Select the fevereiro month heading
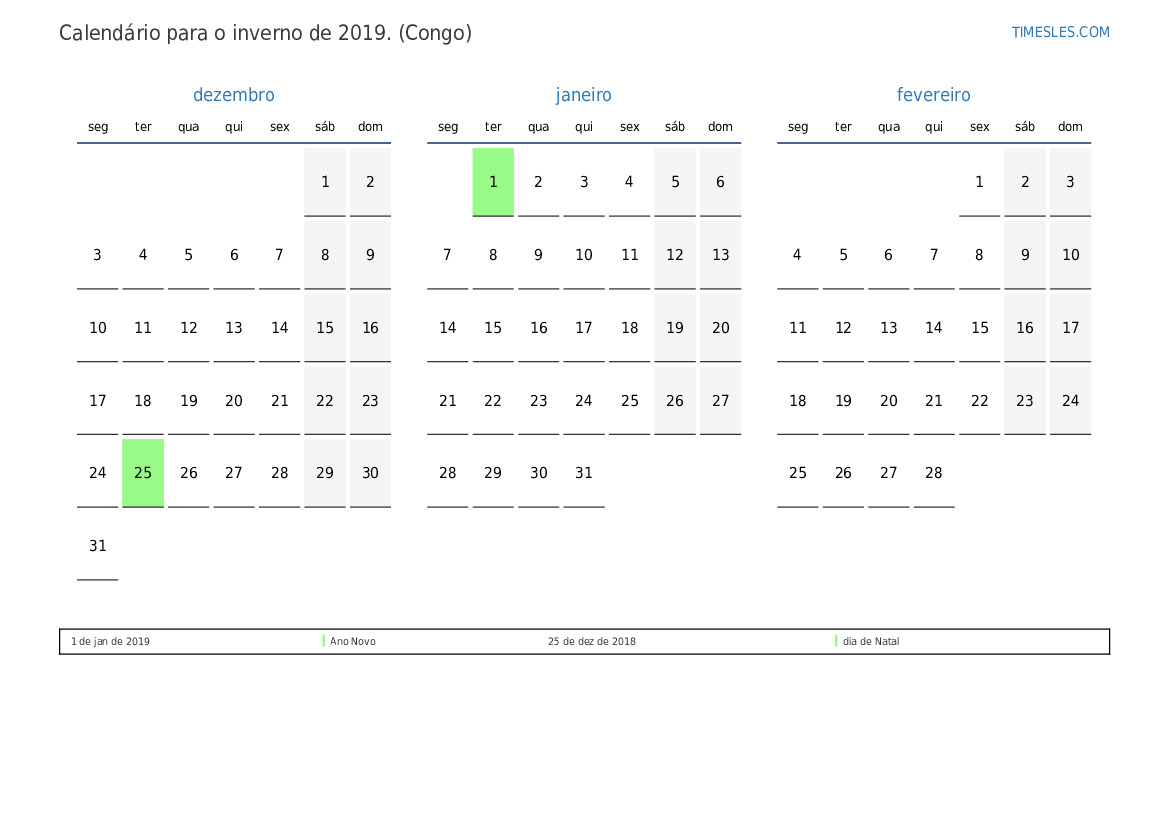The width and height of the screenshot is (1169, 827). point(933,95)
